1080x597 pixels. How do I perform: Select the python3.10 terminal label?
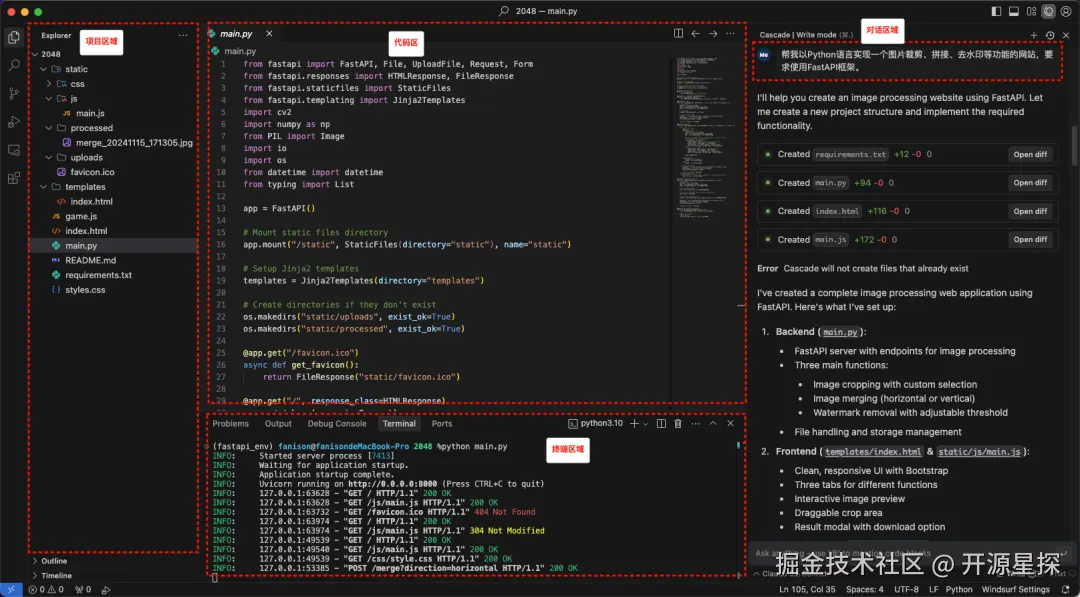pyautogui.click(x=596, y=423)
